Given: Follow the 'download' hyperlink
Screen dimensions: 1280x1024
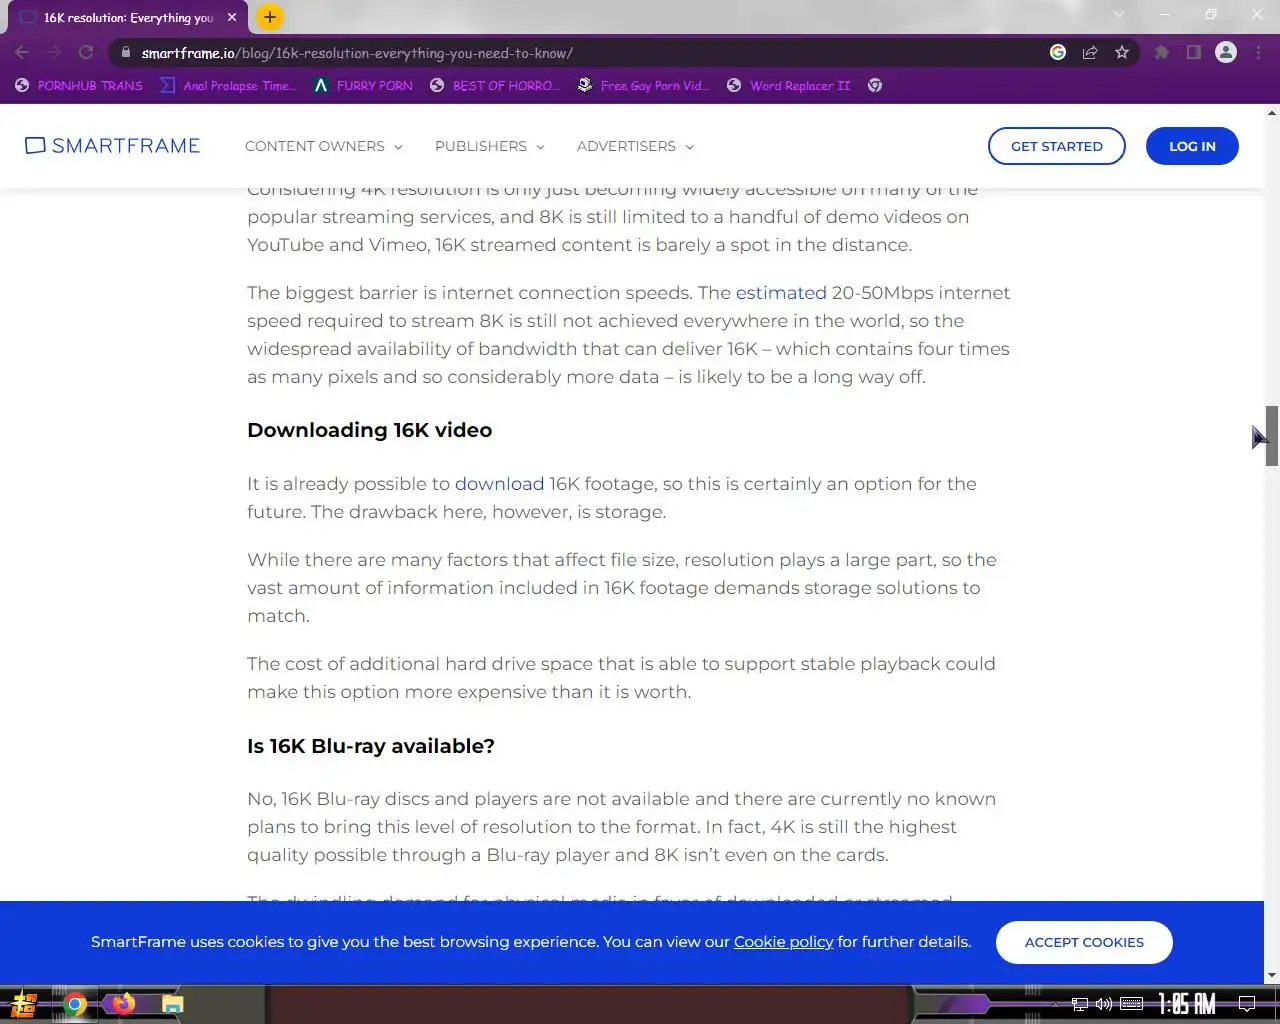Looking at the screenshot, I should pos(499,484).
